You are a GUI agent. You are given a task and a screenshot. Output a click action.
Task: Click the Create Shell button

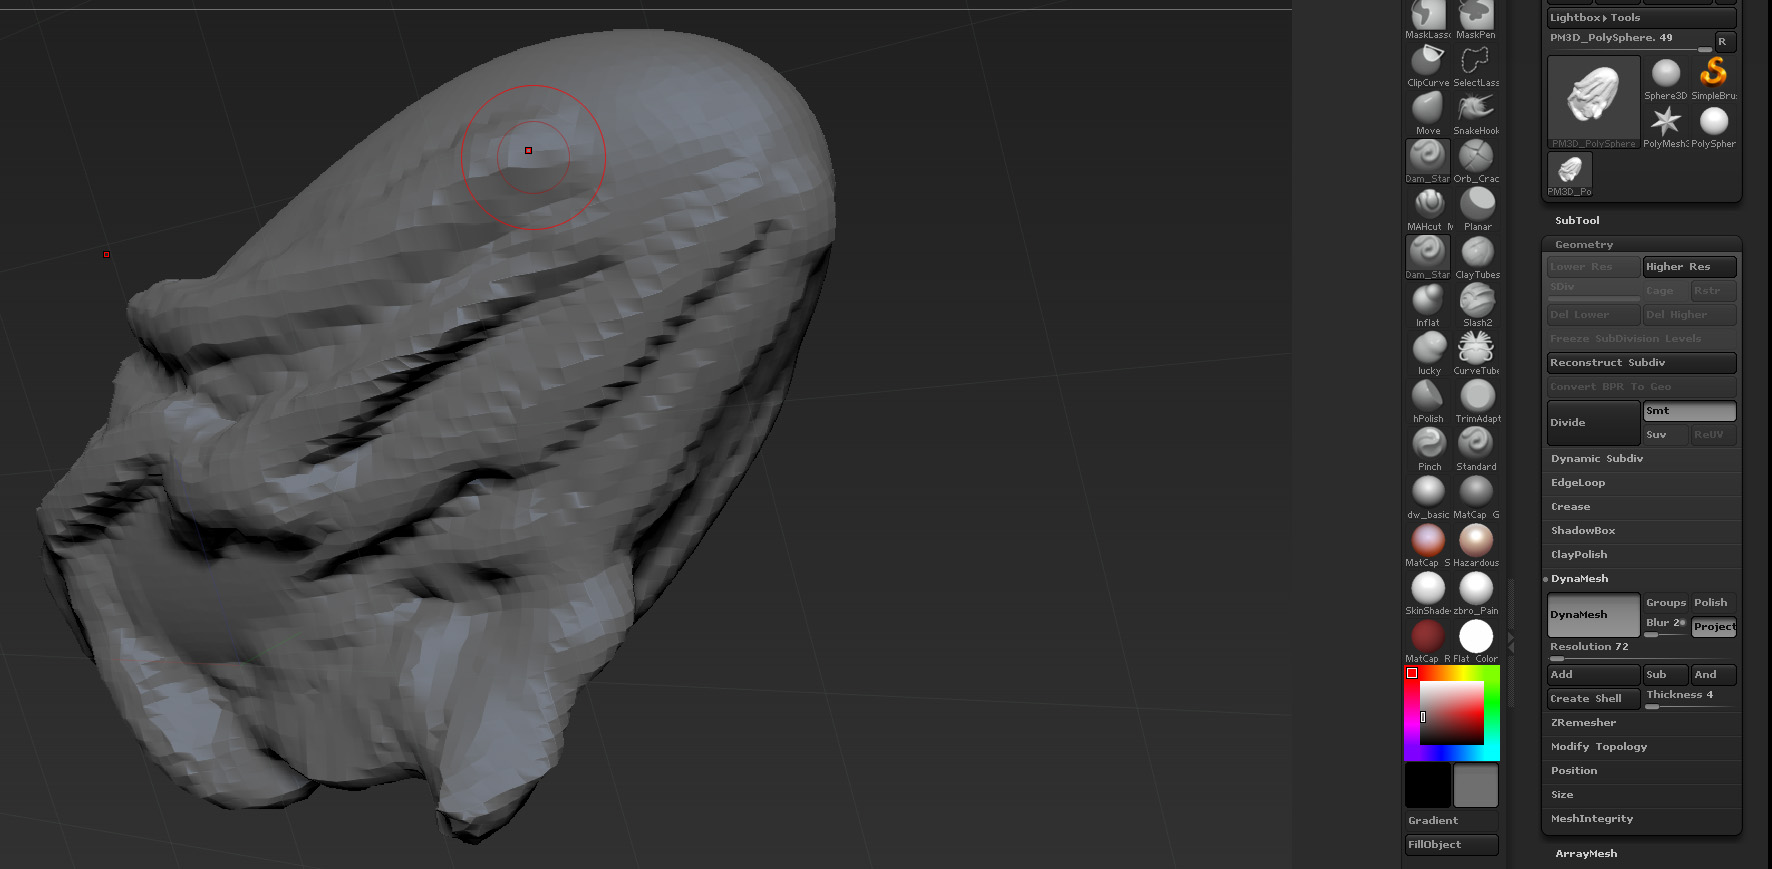pyautogui.click(x=1593, y=699)
